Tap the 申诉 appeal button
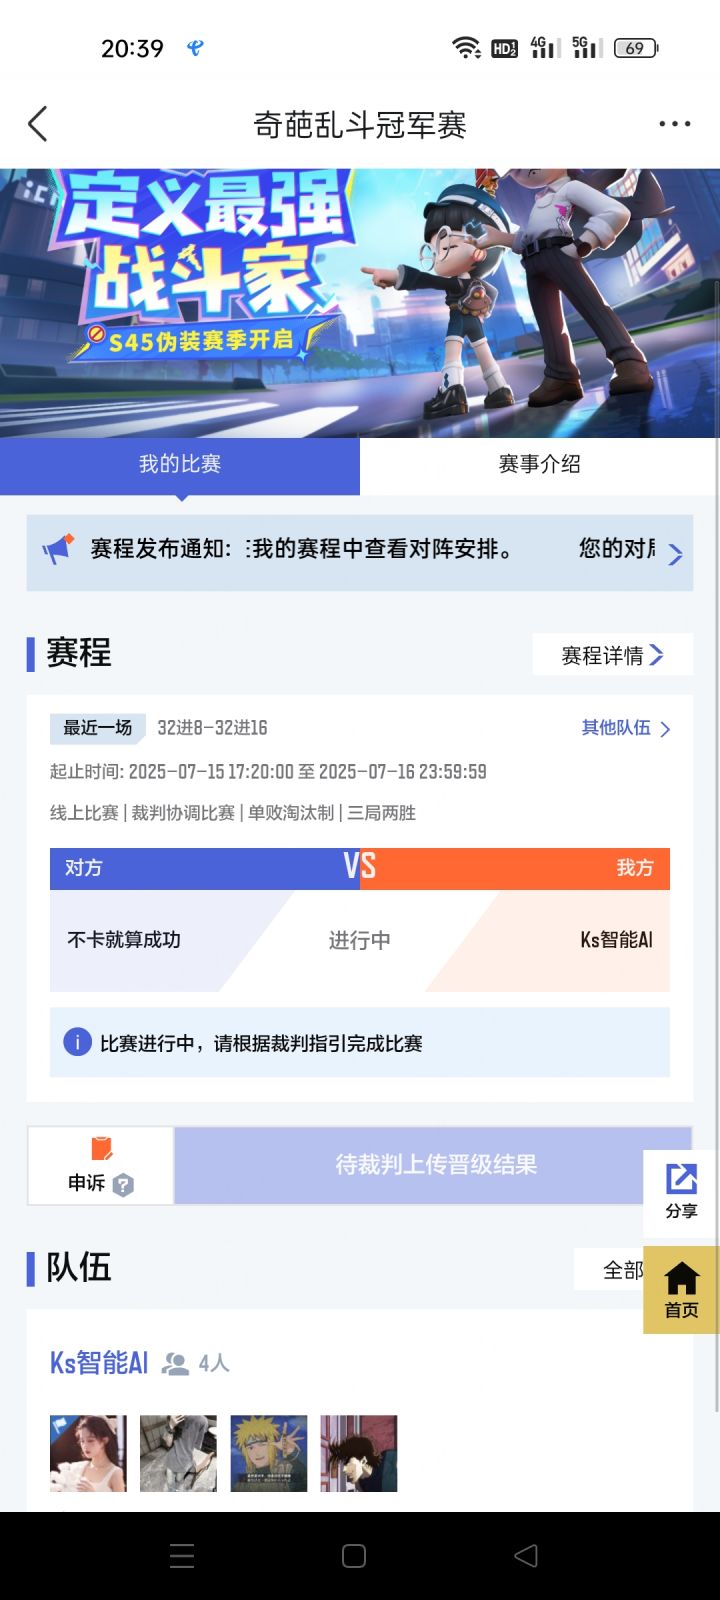Screen dimensions: 720x1600 click(100, 1166)
